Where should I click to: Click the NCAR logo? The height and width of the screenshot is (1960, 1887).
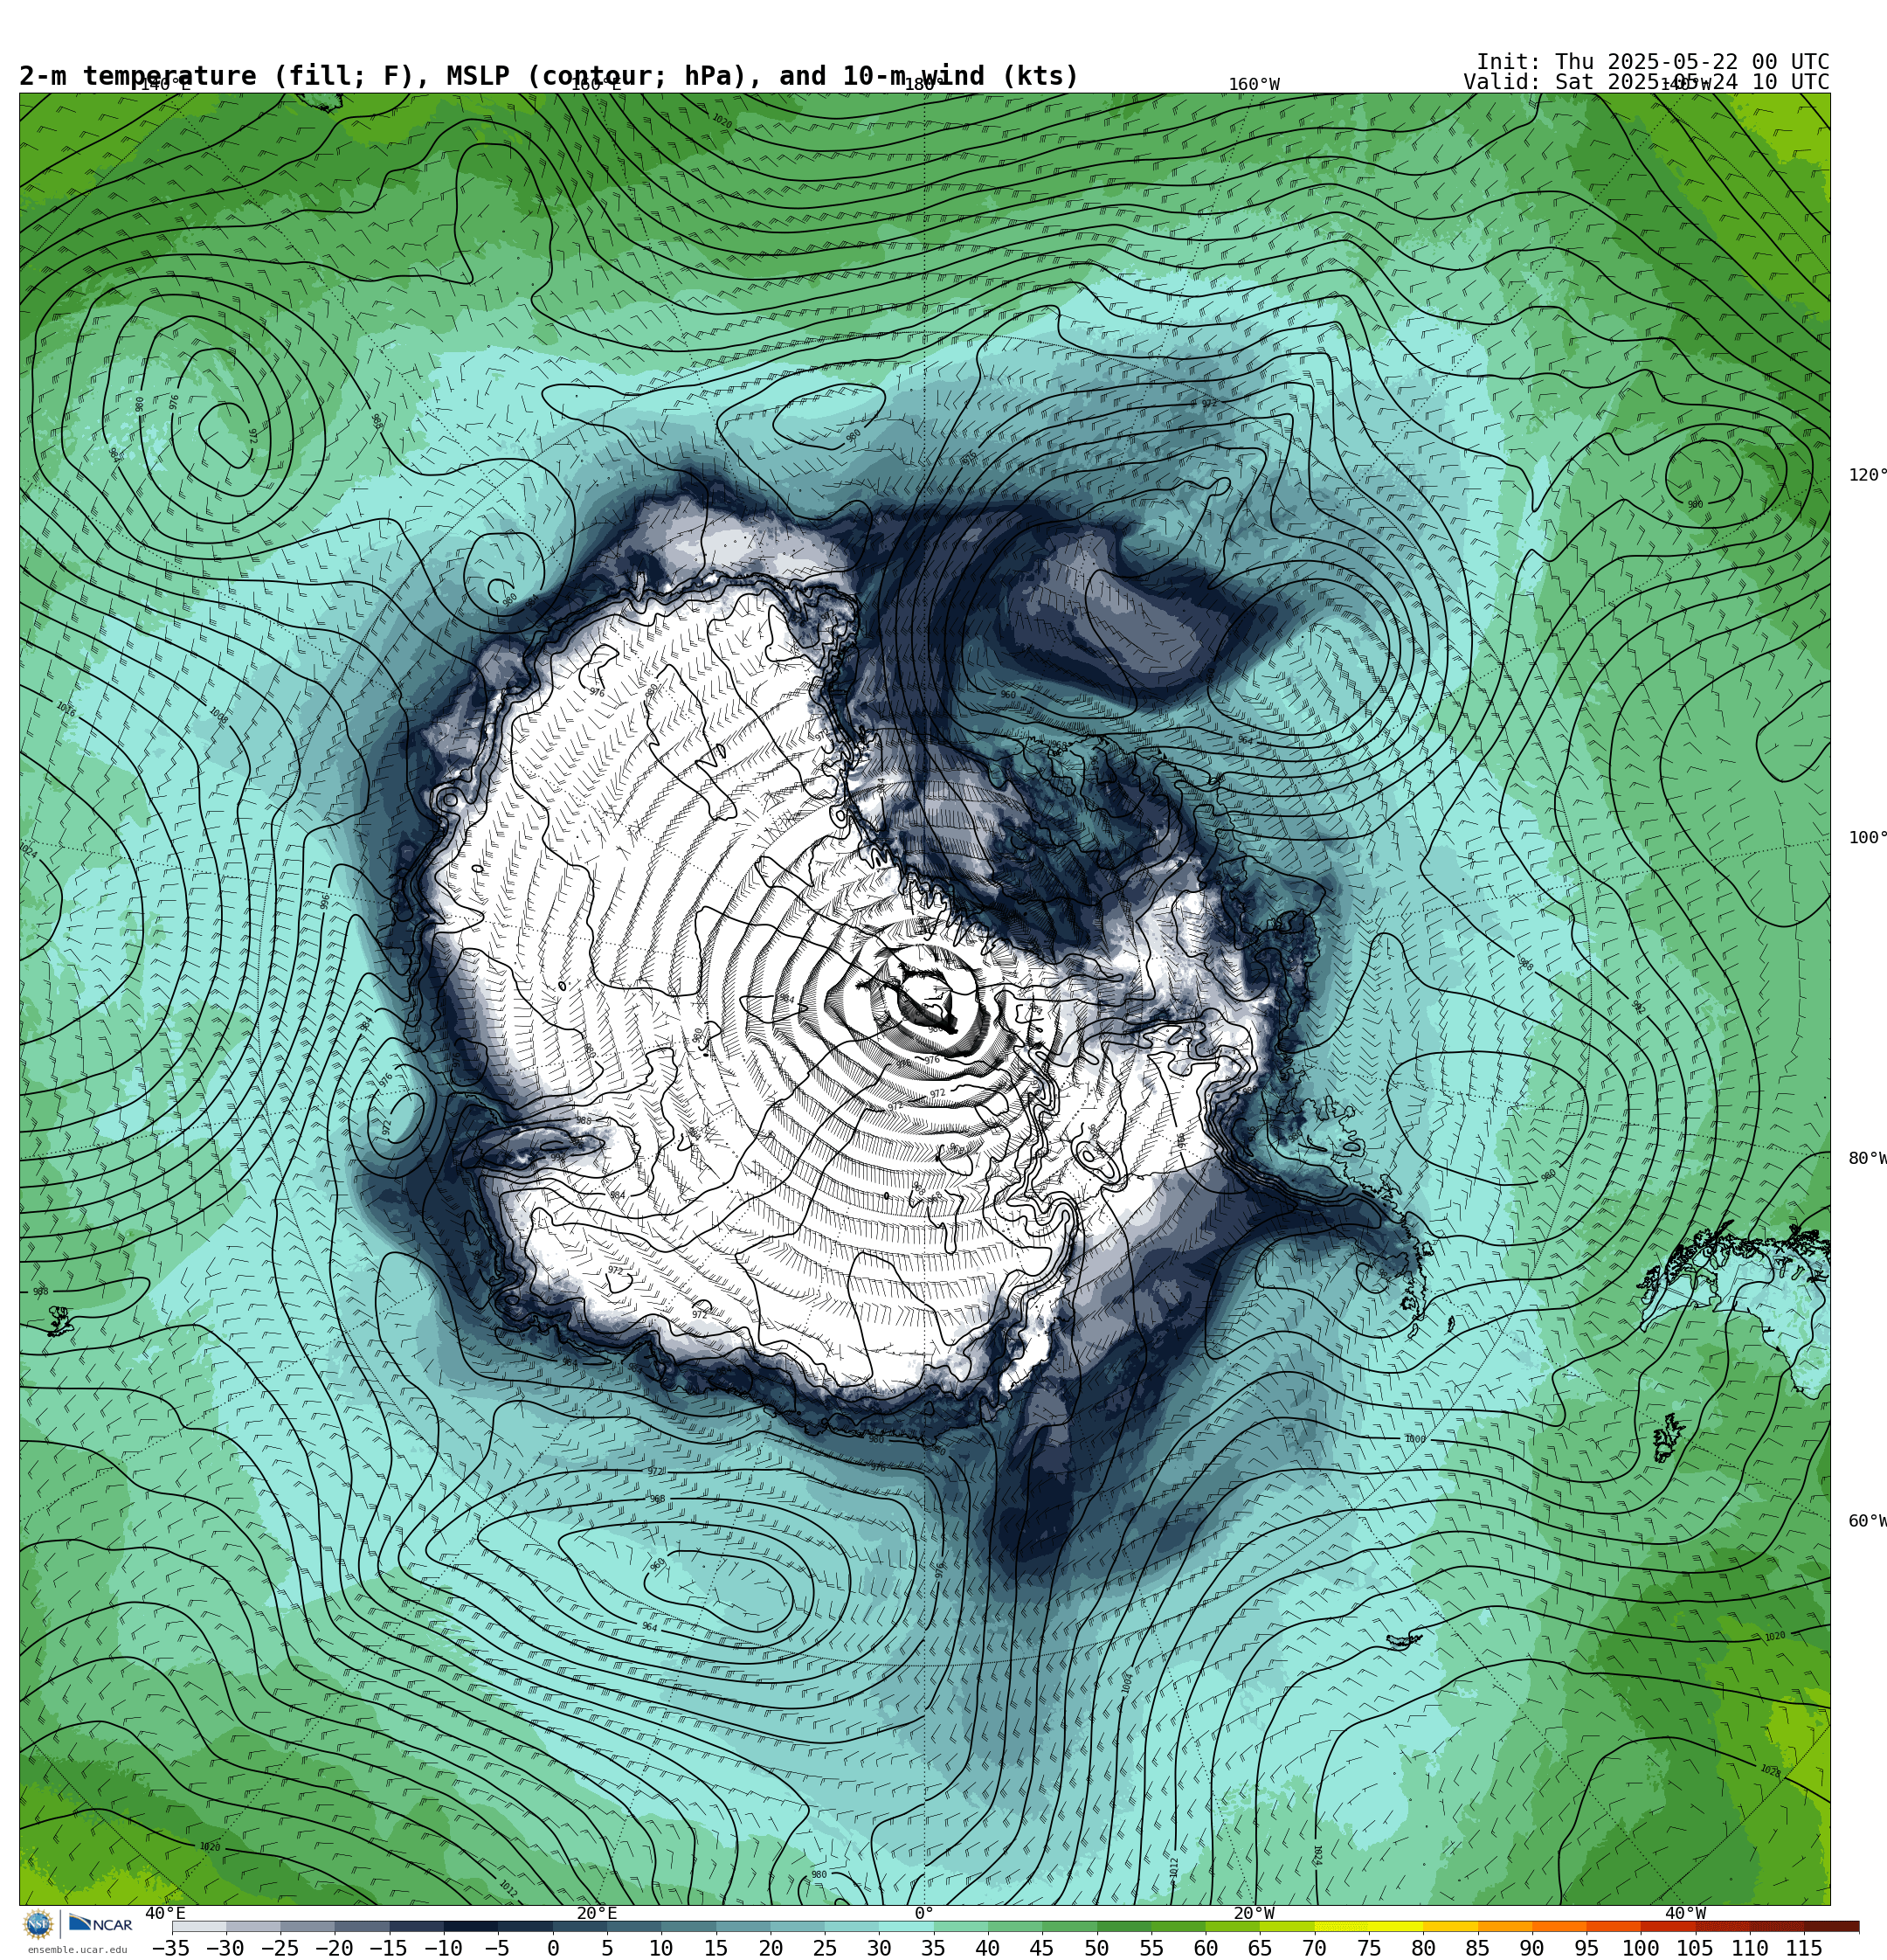(100, 1924)
